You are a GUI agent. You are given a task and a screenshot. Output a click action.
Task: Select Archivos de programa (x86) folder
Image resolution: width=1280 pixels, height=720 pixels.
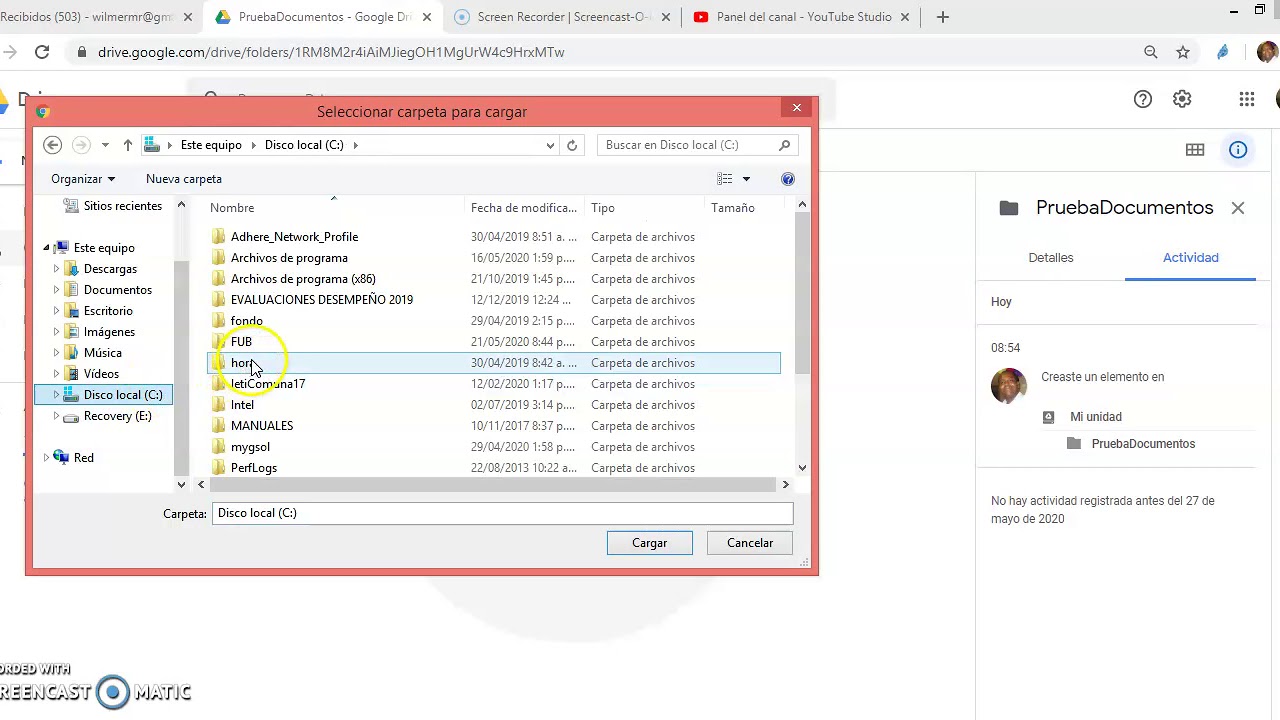[303, 279]
